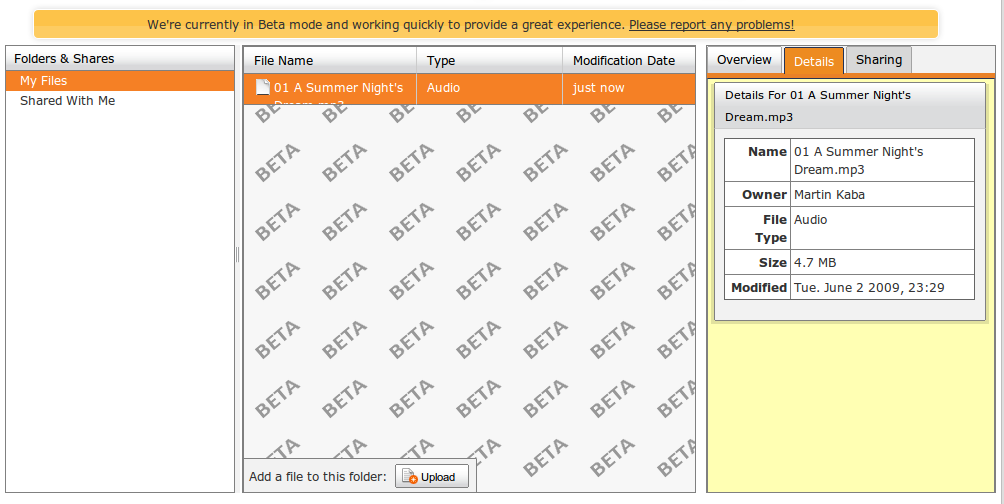Click the Owner value Martin Kaba
Image resolution: width=1004 pixels, height=504 pixels.
pyautogui.click(x=829, y=194)
